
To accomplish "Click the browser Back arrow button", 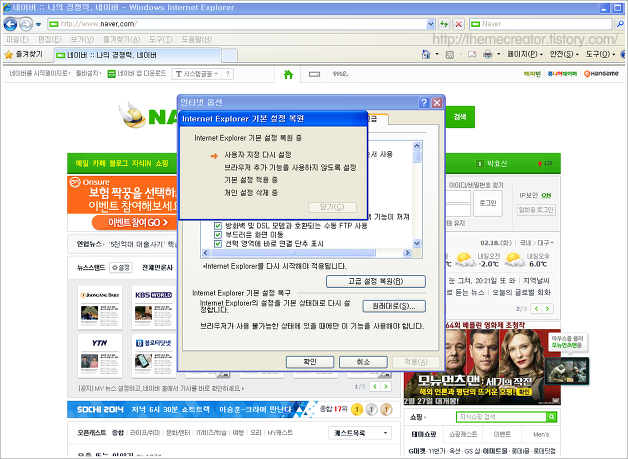I will [10, 24].
